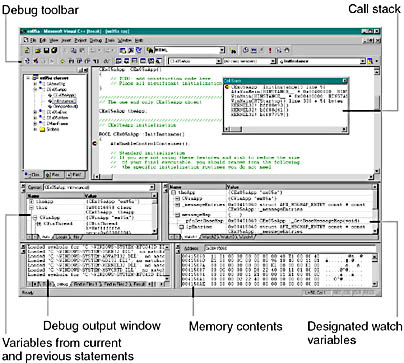Click the red exclamation Execute Program icon
The image size is (404, 363).
click(x=270, y=51)
